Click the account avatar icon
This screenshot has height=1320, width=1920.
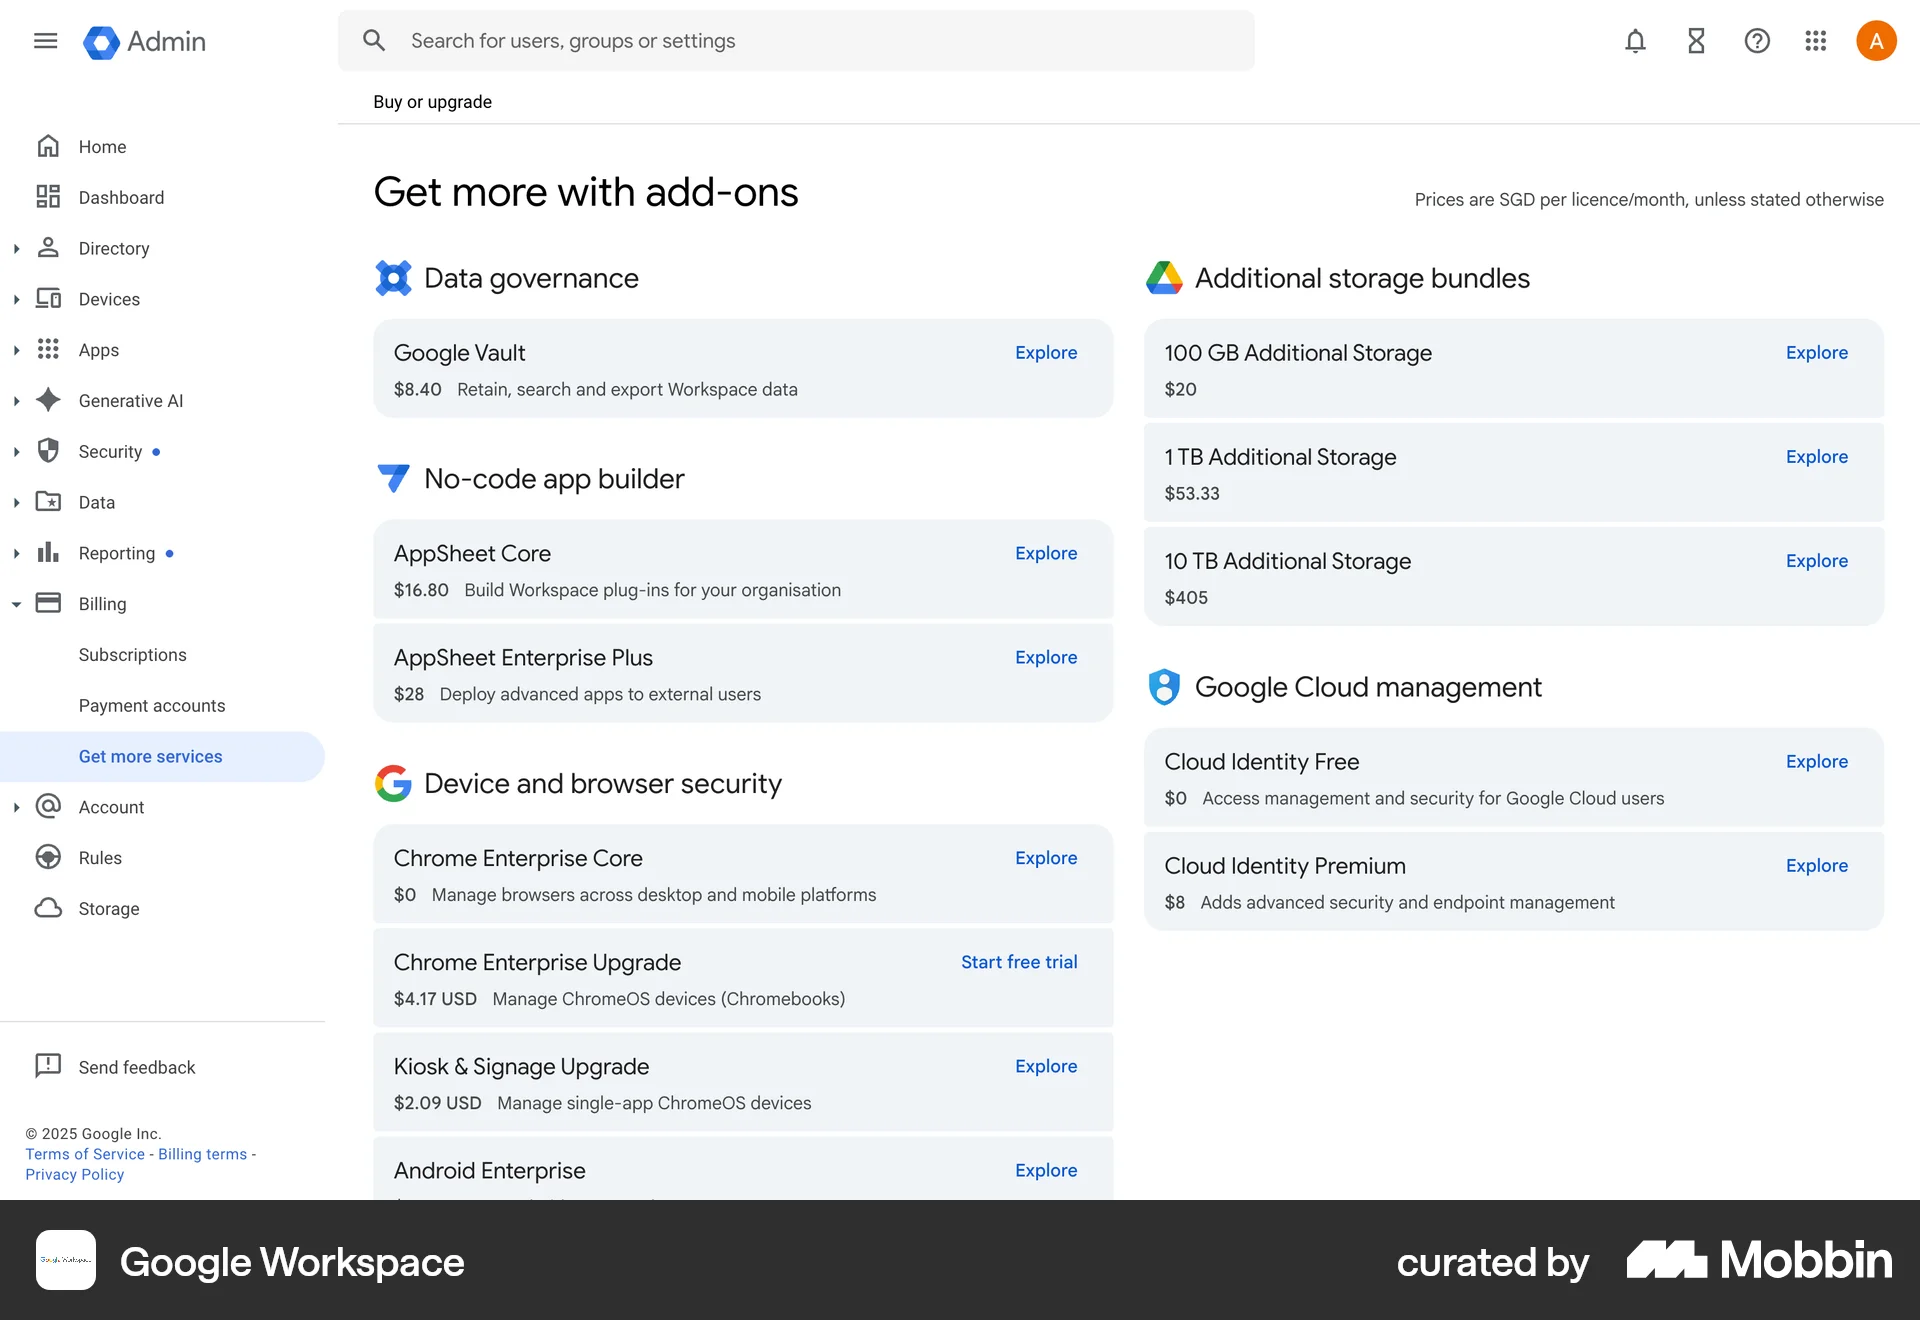click(1876, 40)
